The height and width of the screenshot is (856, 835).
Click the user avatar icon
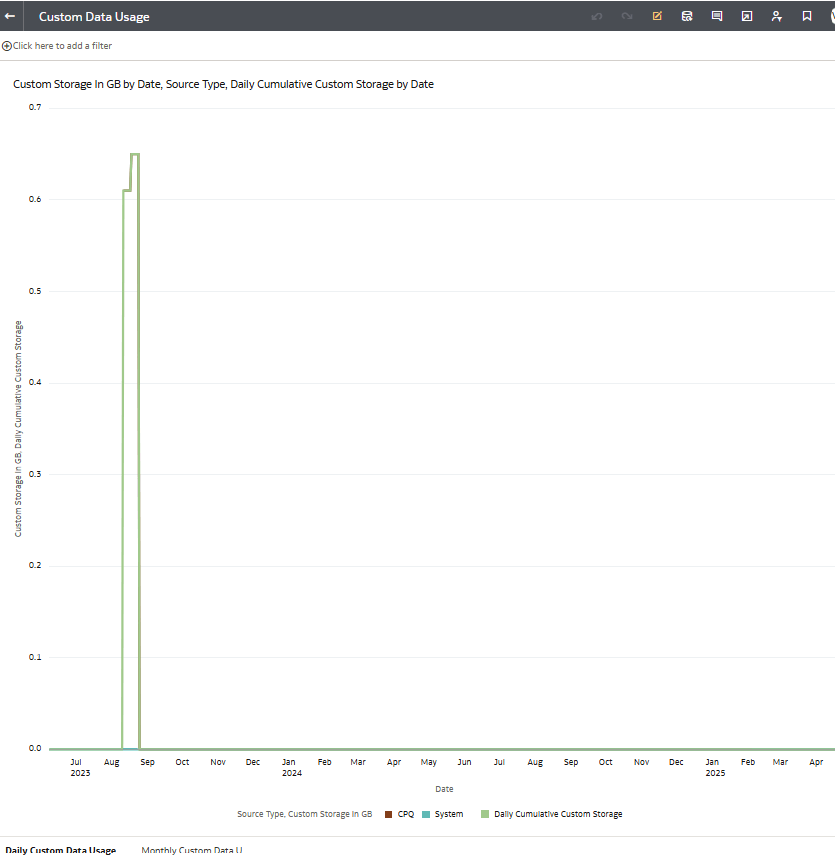(x=831, y=16)
